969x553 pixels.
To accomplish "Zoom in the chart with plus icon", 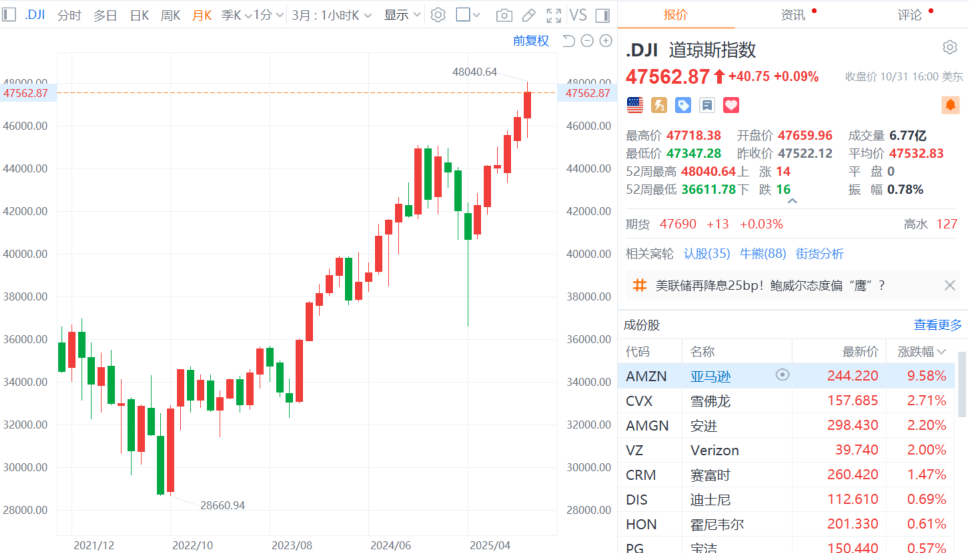I will pos(606,41).
